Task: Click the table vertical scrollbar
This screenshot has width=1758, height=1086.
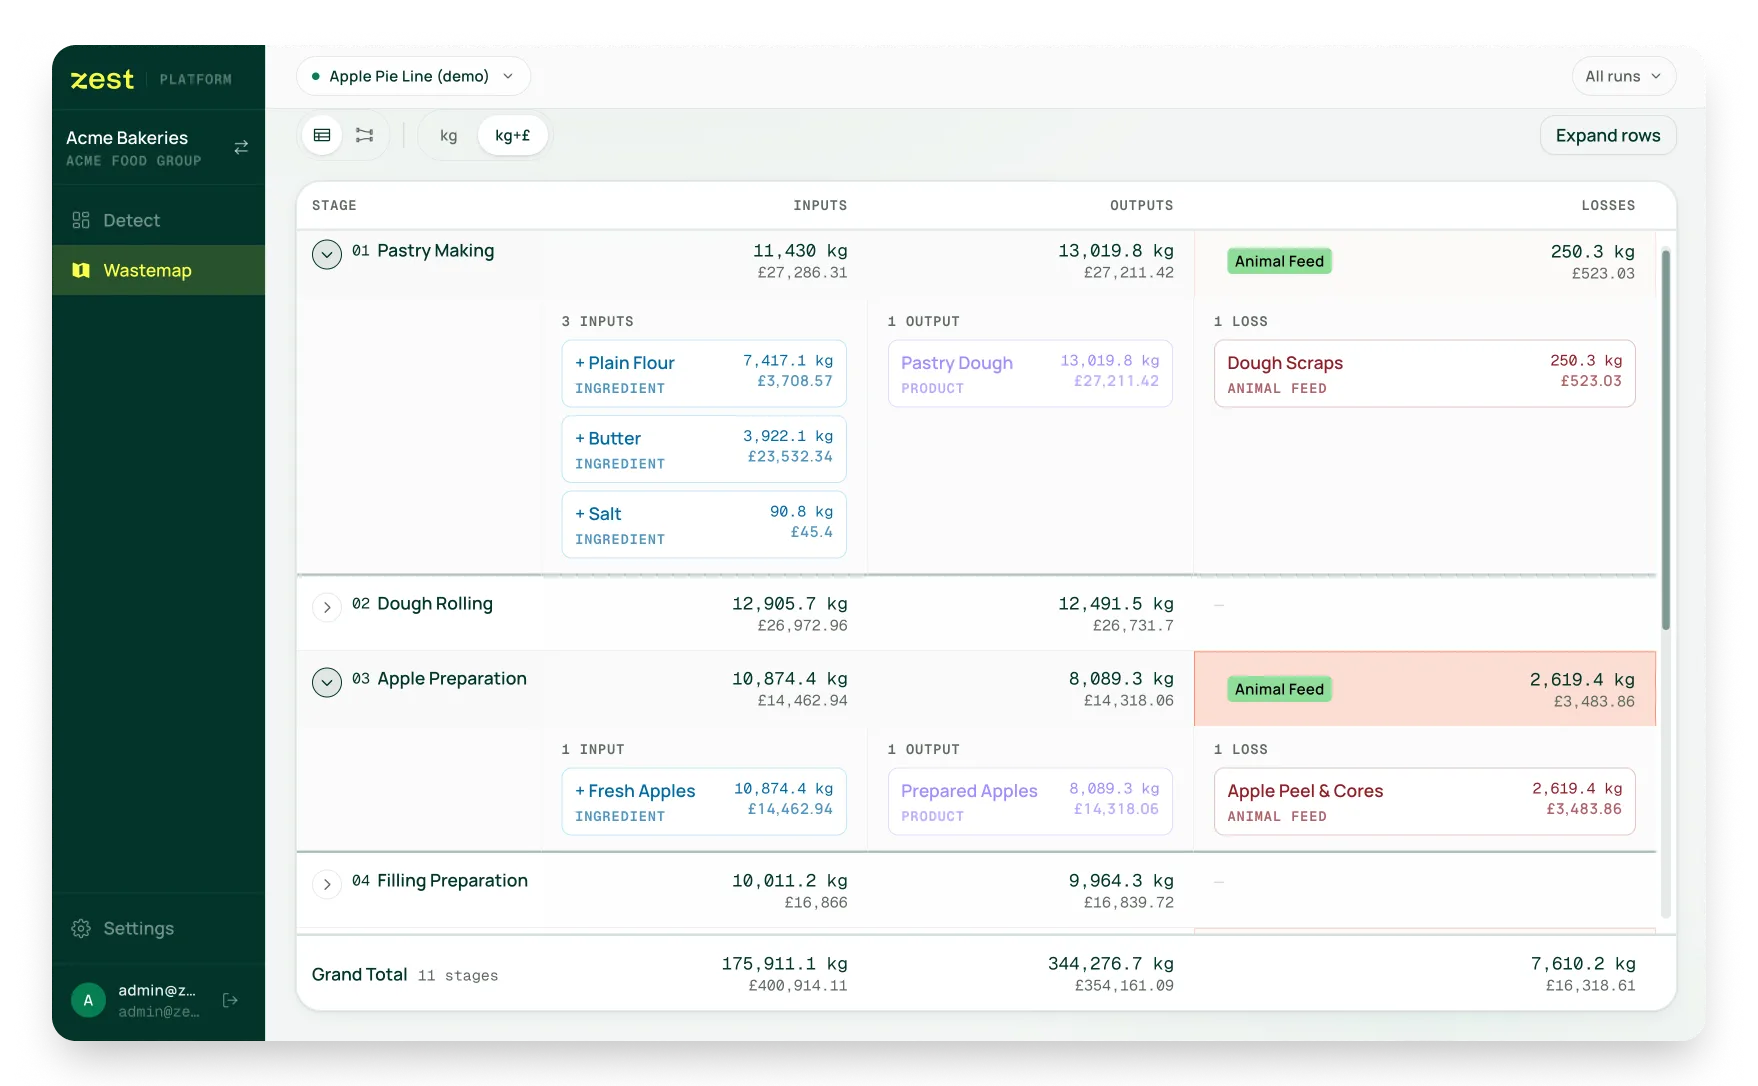Action: [x=1665, y=439]
